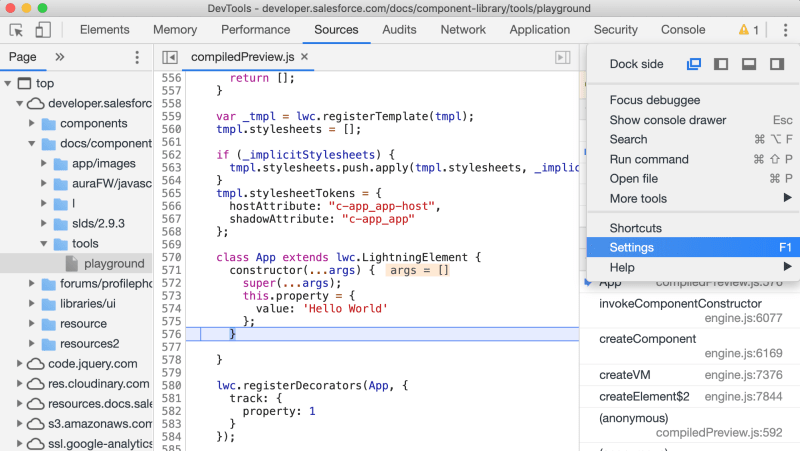
Task: Select the components folder icon
Action: tap(48, 123)
